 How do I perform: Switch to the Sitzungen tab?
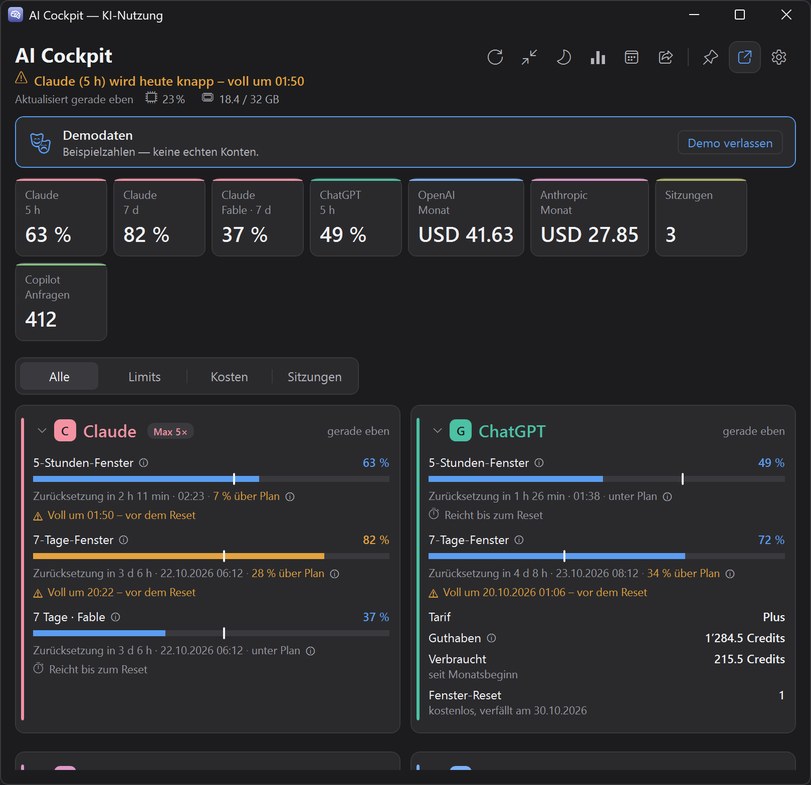pos(314,376)
